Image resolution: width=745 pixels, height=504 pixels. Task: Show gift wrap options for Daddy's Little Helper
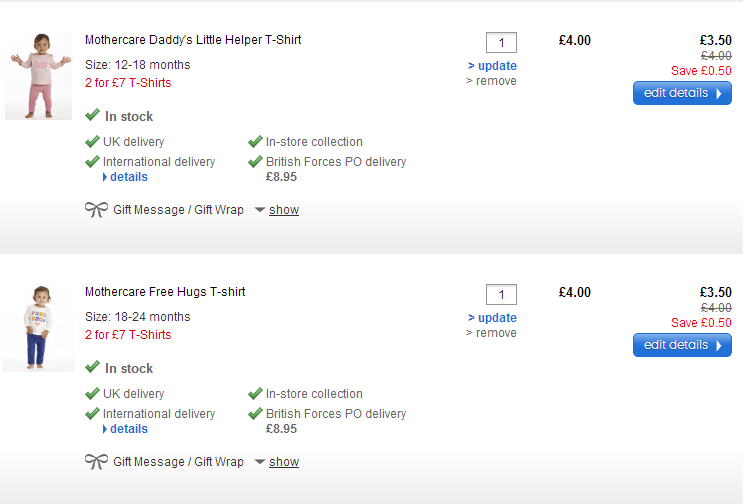point(284,210)
